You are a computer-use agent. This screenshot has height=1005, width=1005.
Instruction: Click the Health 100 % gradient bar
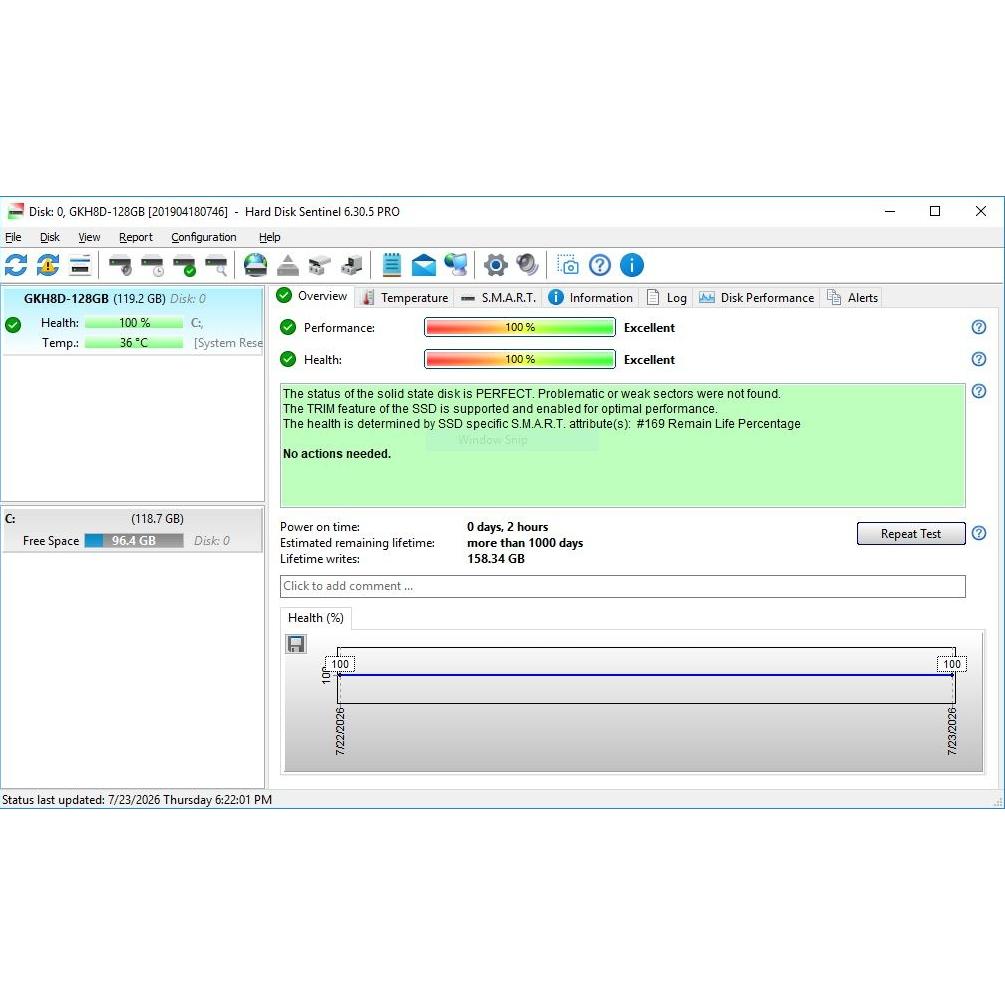point(520,360)
